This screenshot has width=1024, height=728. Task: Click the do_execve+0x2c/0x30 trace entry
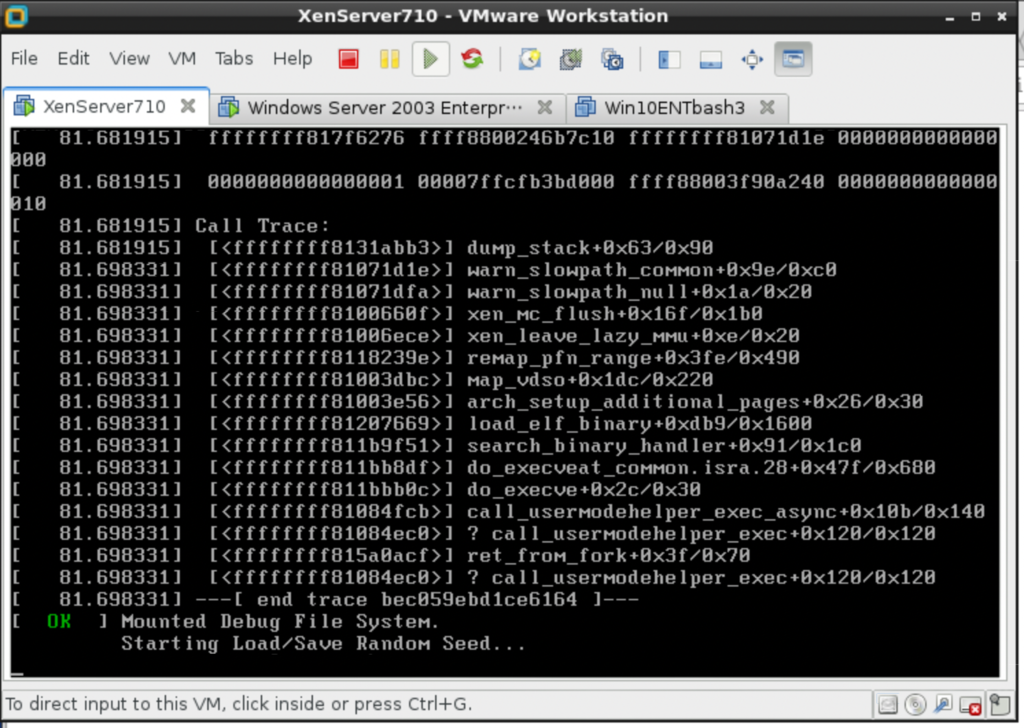point(584,490)
